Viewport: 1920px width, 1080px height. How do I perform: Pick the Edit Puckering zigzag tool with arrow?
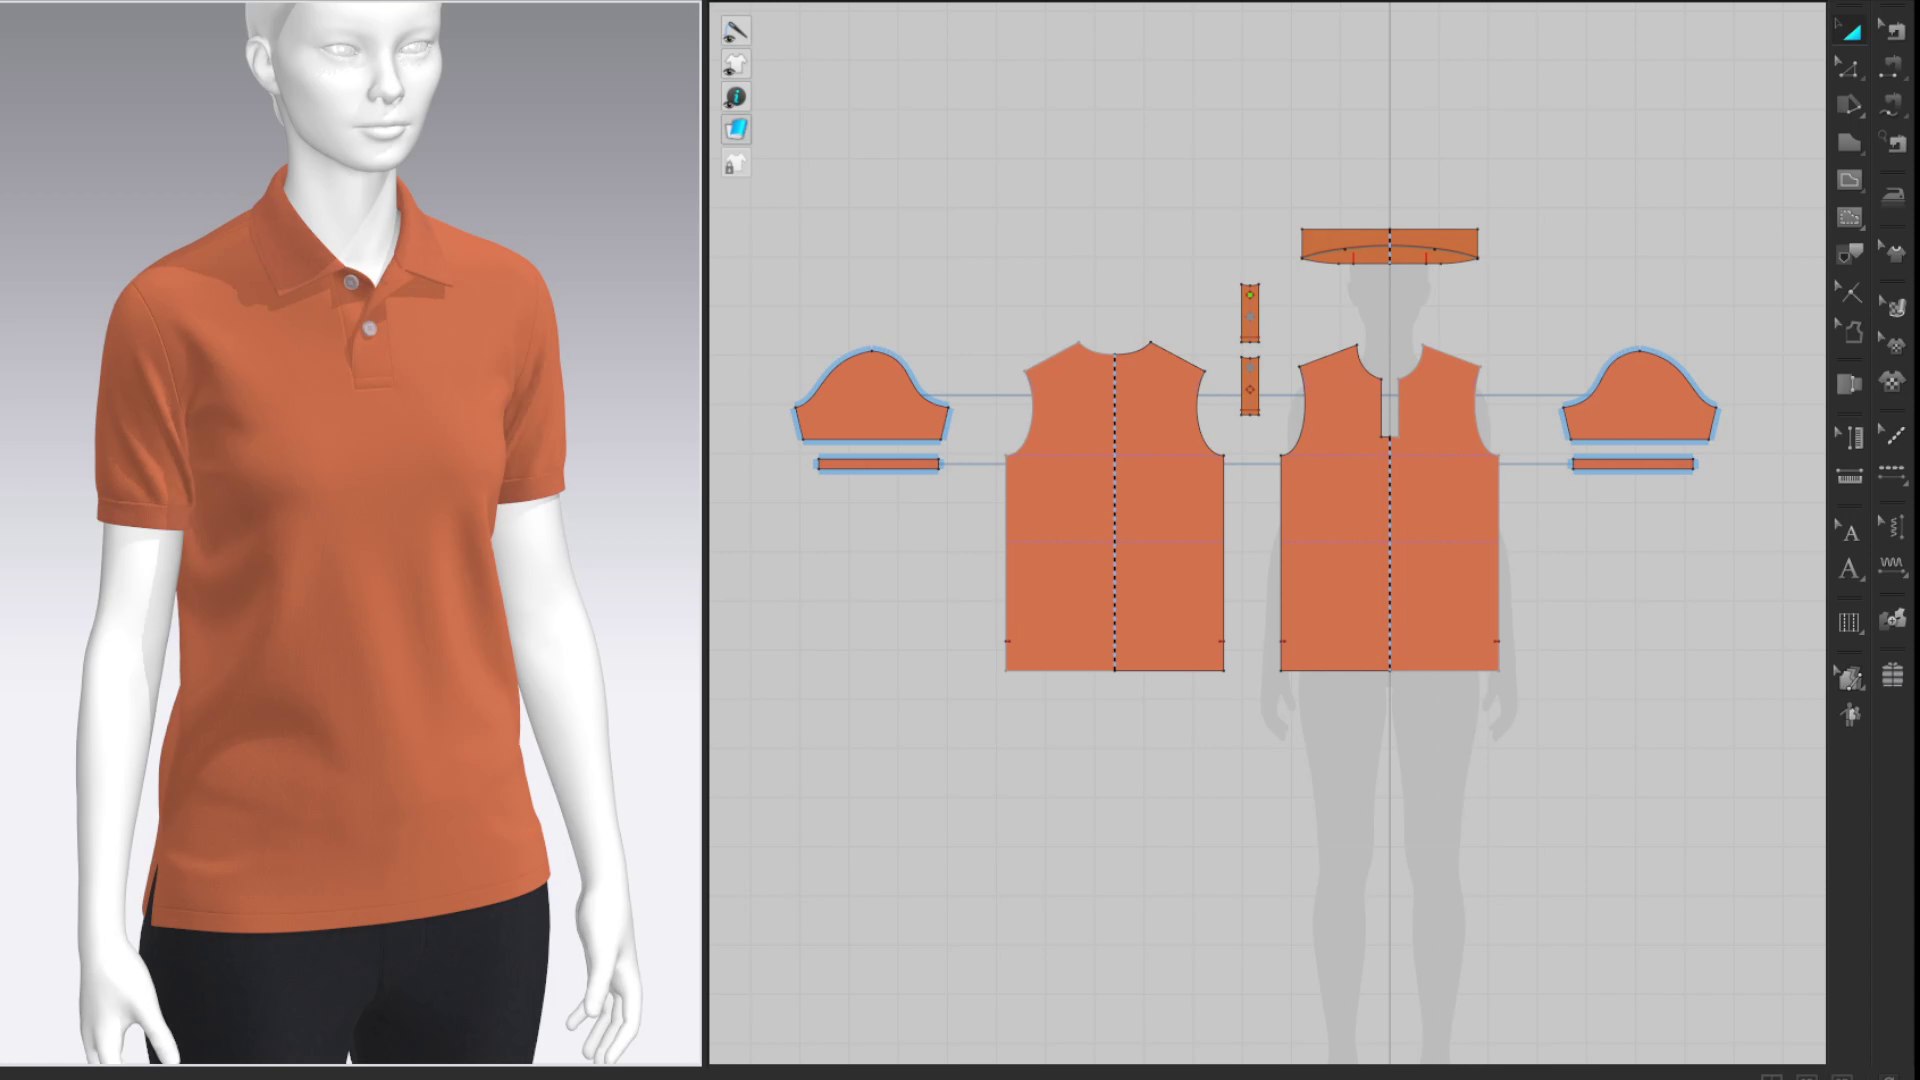[1891, 528]
